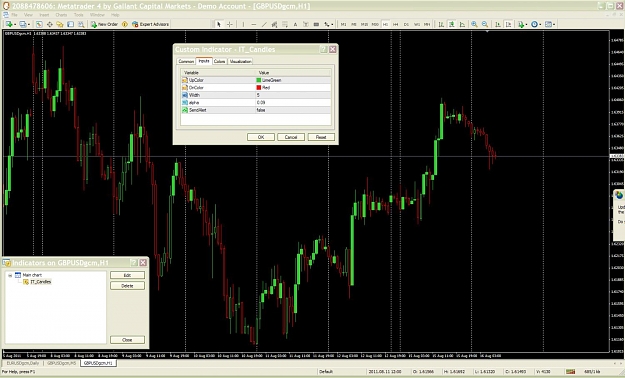
Task: Click the LimeGreen UpColor swatch
Action: [259, 80]
